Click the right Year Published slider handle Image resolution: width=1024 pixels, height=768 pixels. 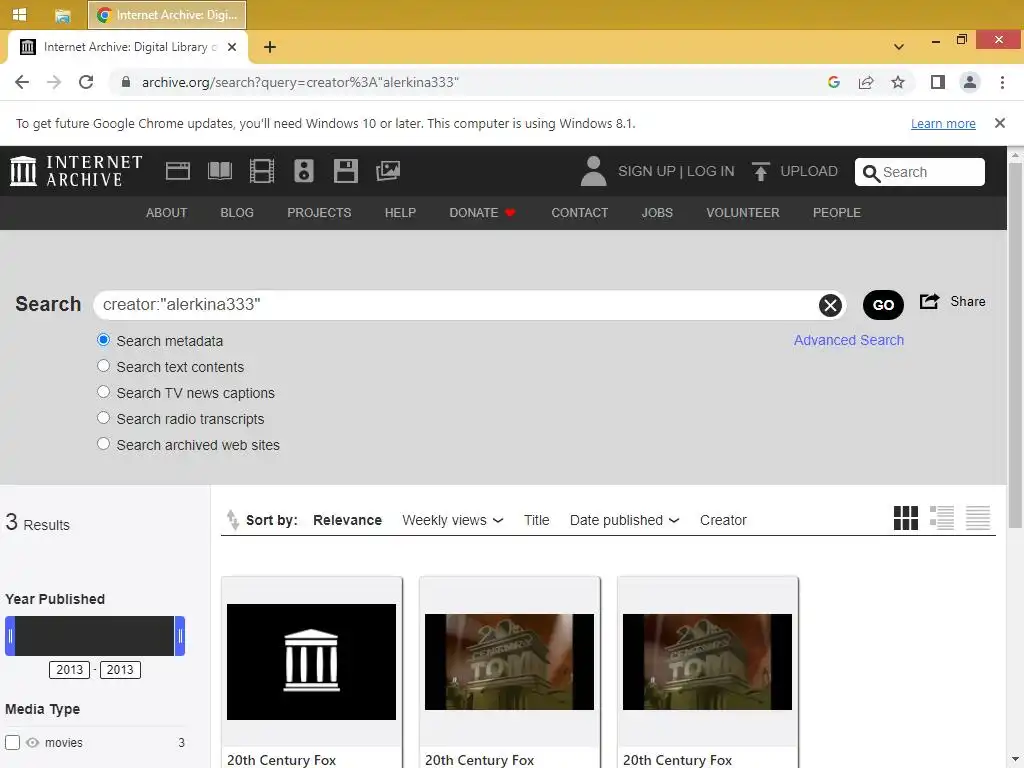[180, 635]
